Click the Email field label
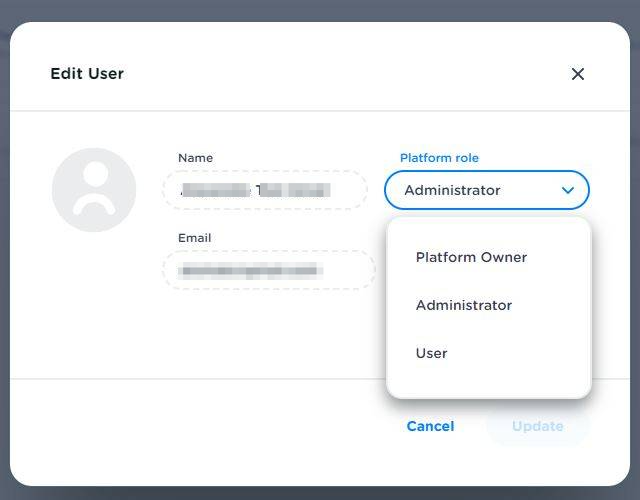 click(x=194, y=238)
